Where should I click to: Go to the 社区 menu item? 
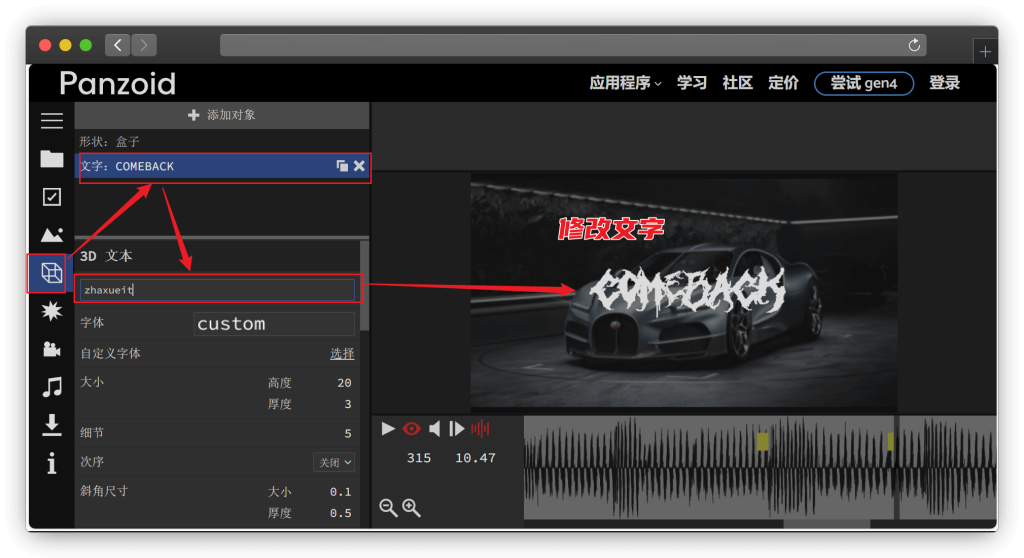tap(737, 83)
